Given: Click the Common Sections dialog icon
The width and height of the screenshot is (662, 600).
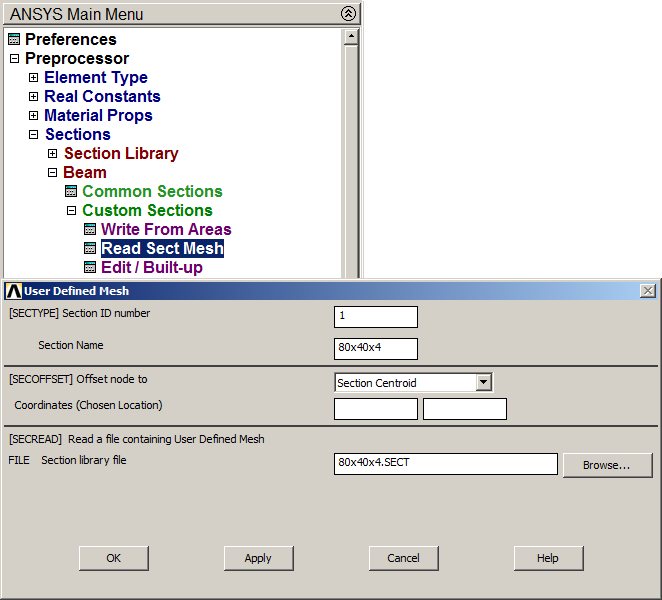Looking at the screenshot, I should point(72,192).
